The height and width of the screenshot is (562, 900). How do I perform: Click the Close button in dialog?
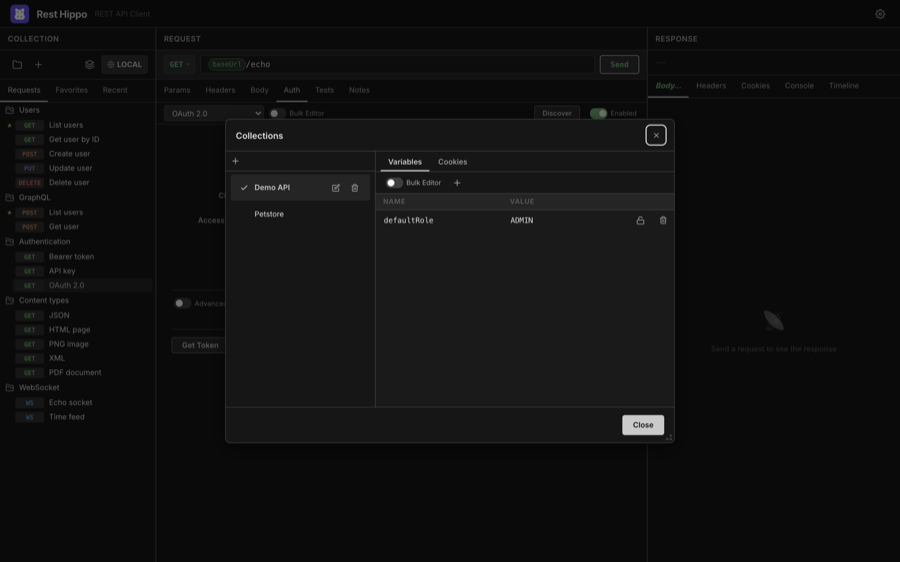coord(643,425)
